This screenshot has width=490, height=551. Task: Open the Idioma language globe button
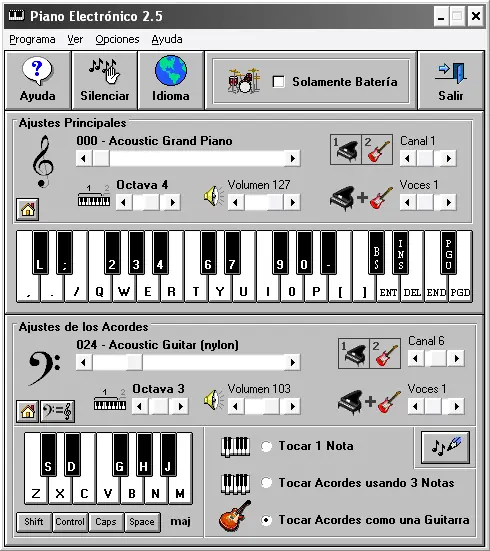point(171,80)
